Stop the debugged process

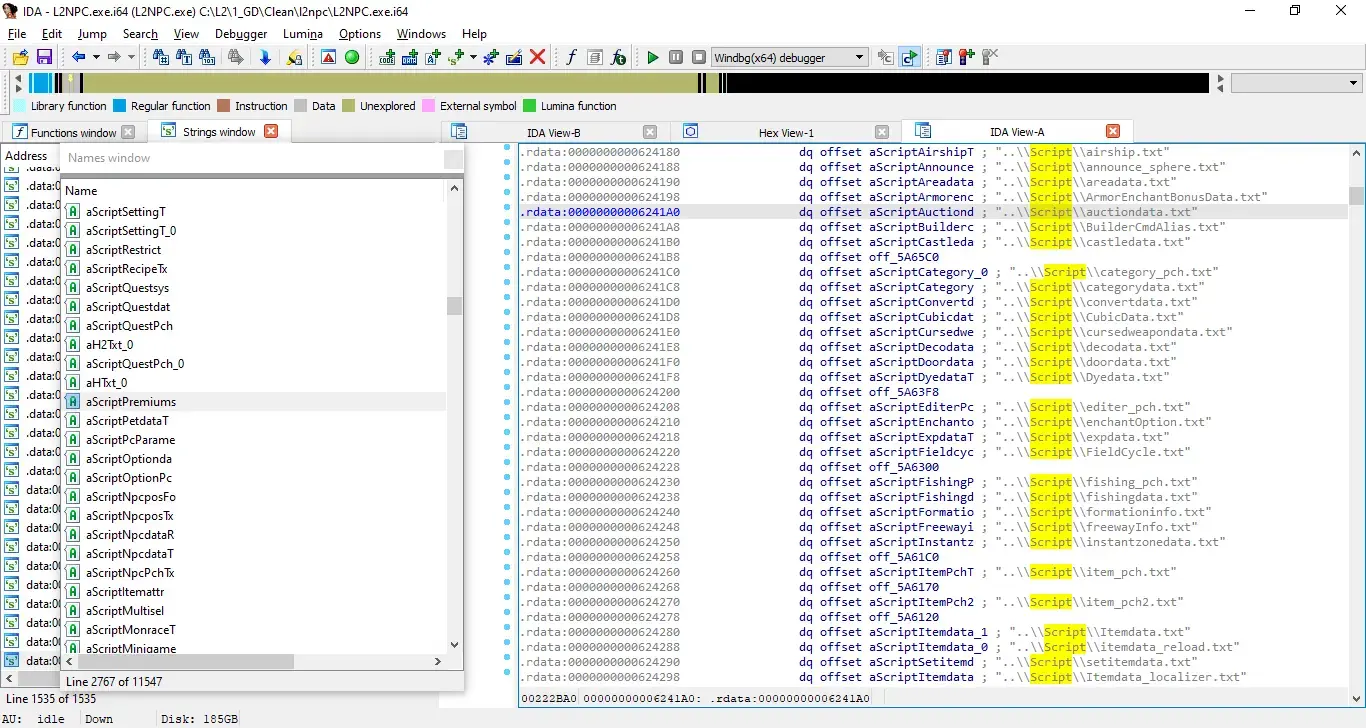[x=699, y=57]
